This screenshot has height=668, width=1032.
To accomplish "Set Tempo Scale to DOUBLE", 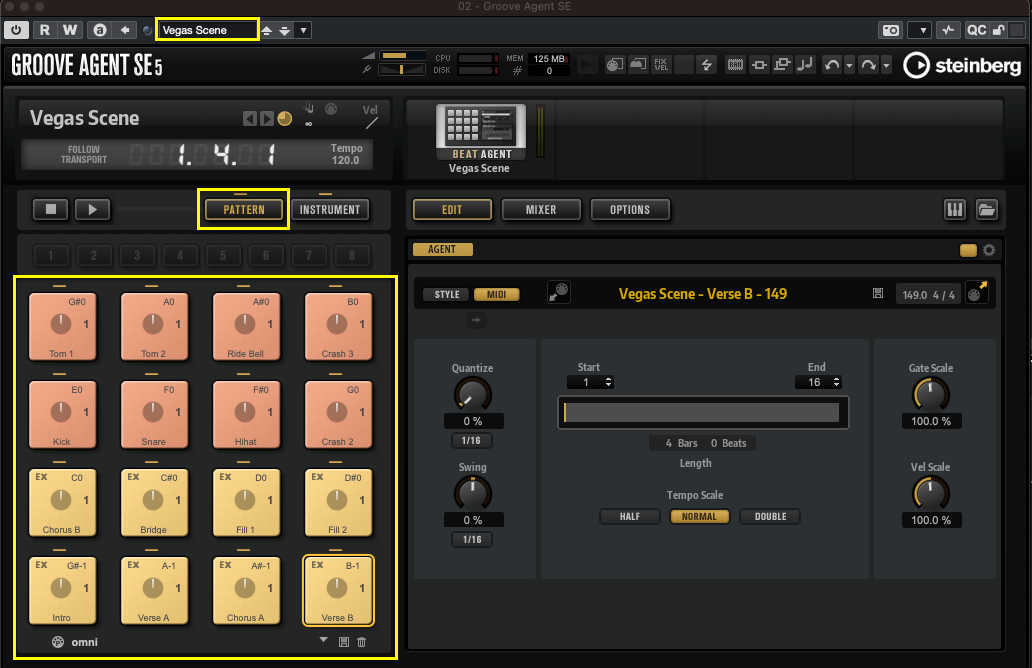I will coord(770,517).
